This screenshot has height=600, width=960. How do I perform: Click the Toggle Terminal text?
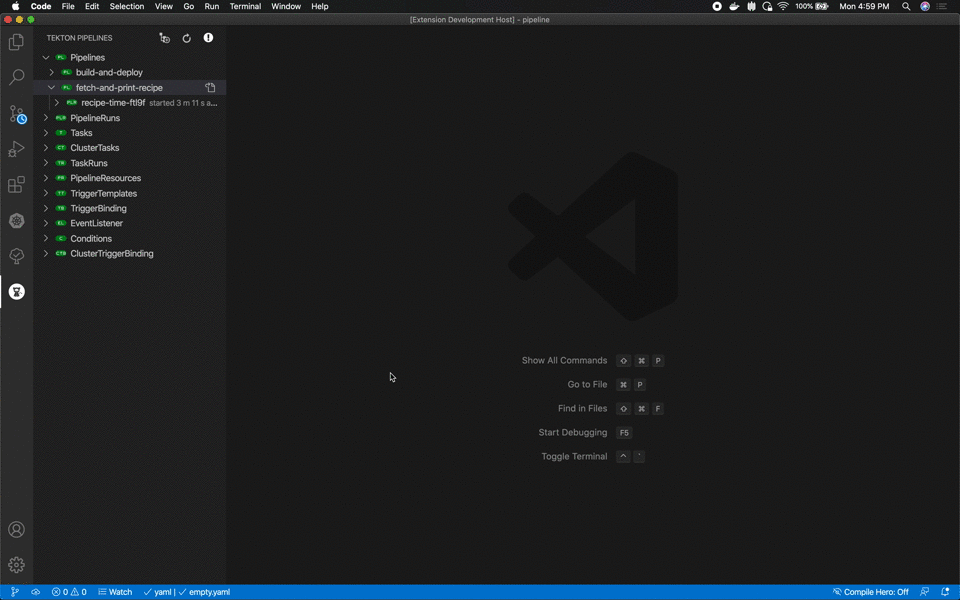tap(574, 456)
